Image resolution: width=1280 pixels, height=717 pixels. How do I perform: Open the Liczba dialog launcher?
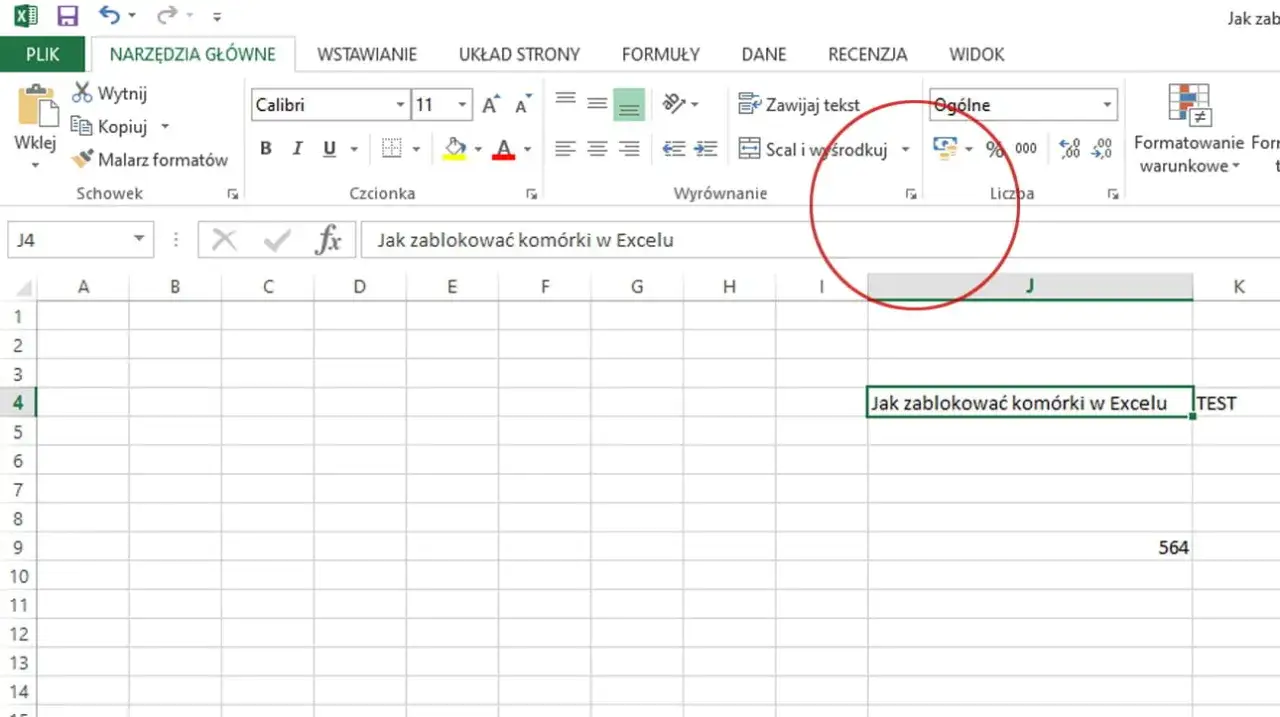tap(1113, 194)
